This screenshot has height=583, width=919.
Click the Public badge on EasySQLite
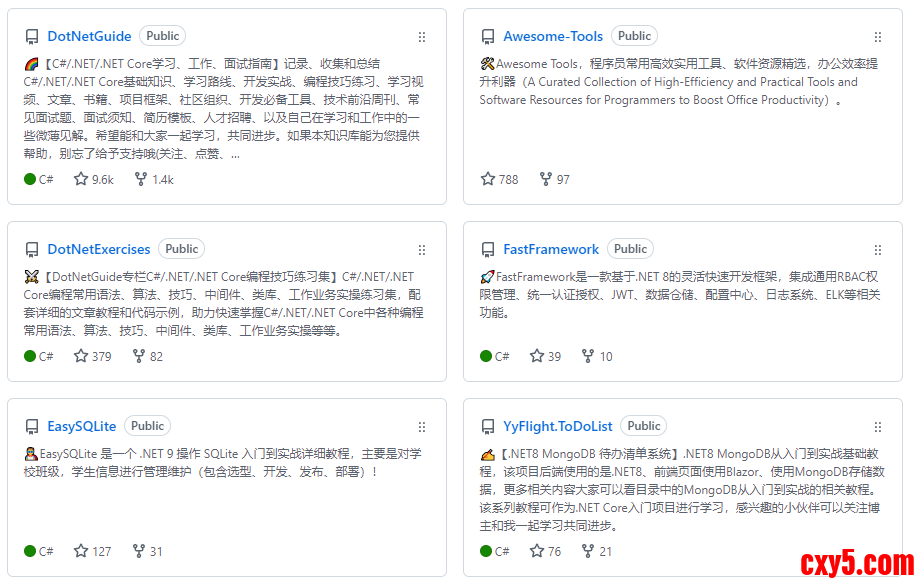point(147,426)
